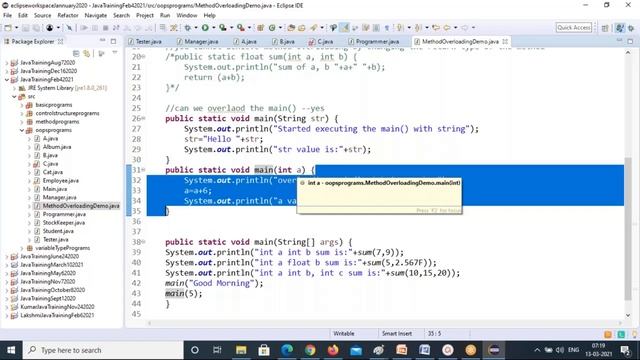Open the File menu
640x360 pixels.
7,16
